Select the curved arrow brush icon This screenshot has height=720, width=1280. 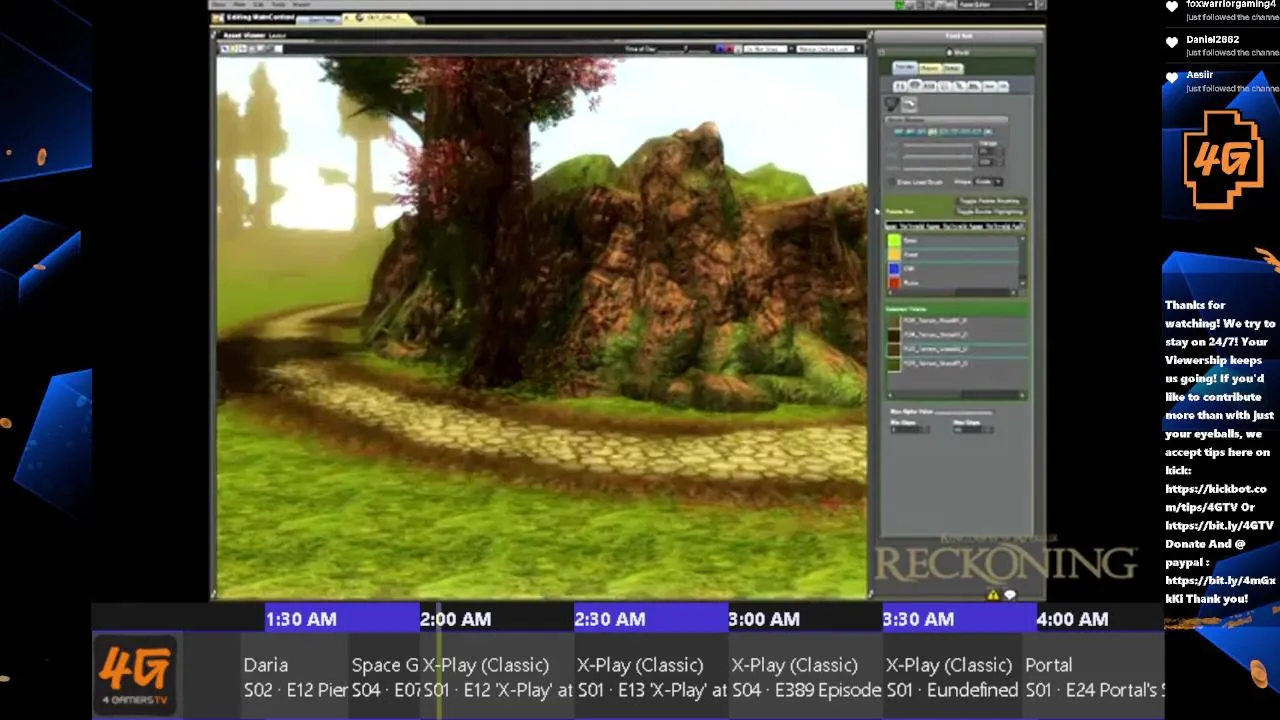tap(909, 104)
